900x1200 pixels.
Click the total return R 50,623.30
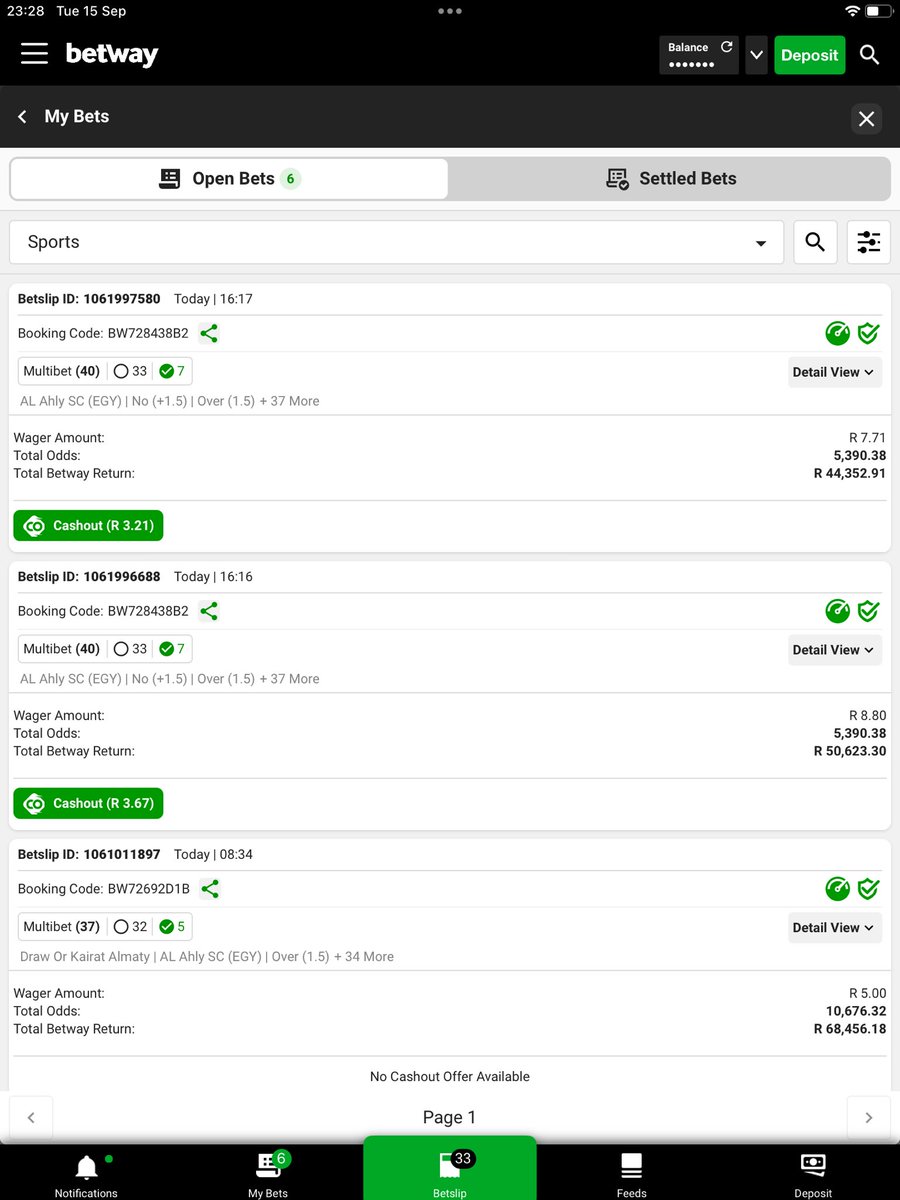click(850, 752)
